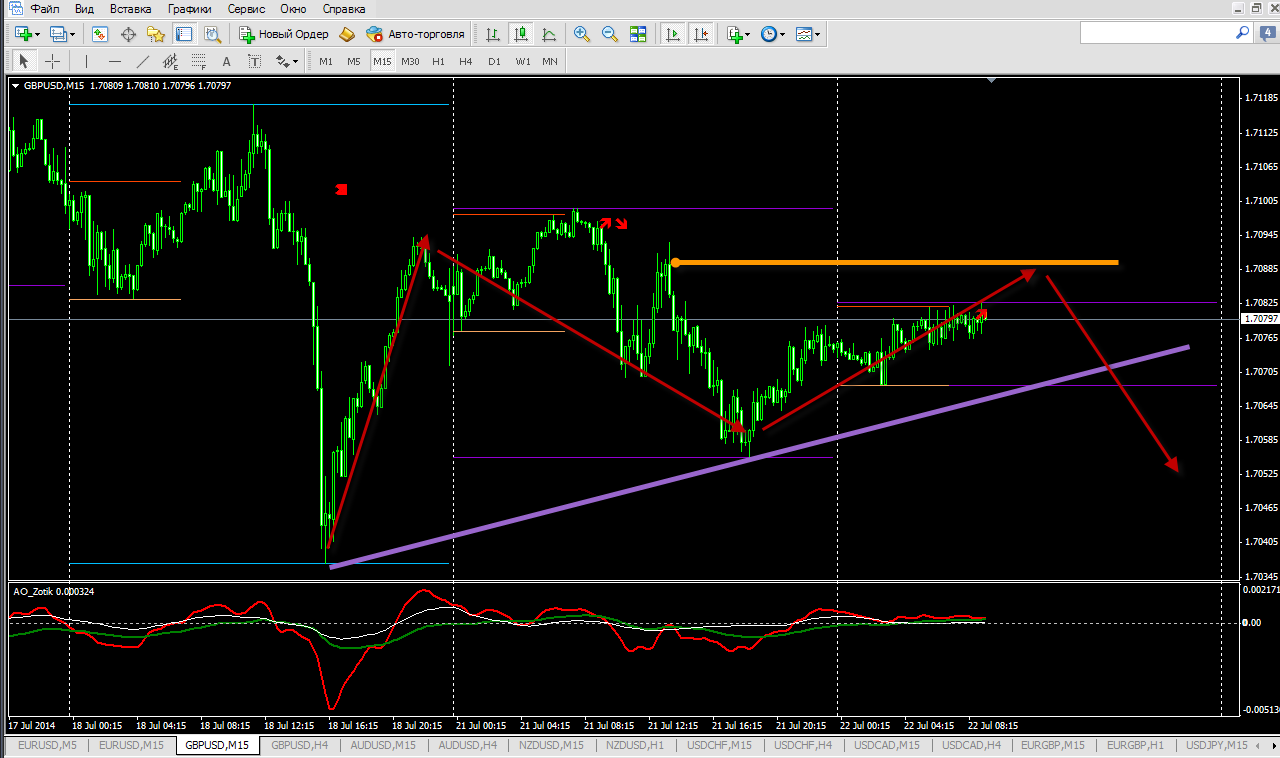Switch to D1 timeframe
Screen dimensions: 1280x758
click(x=494, y=61)
